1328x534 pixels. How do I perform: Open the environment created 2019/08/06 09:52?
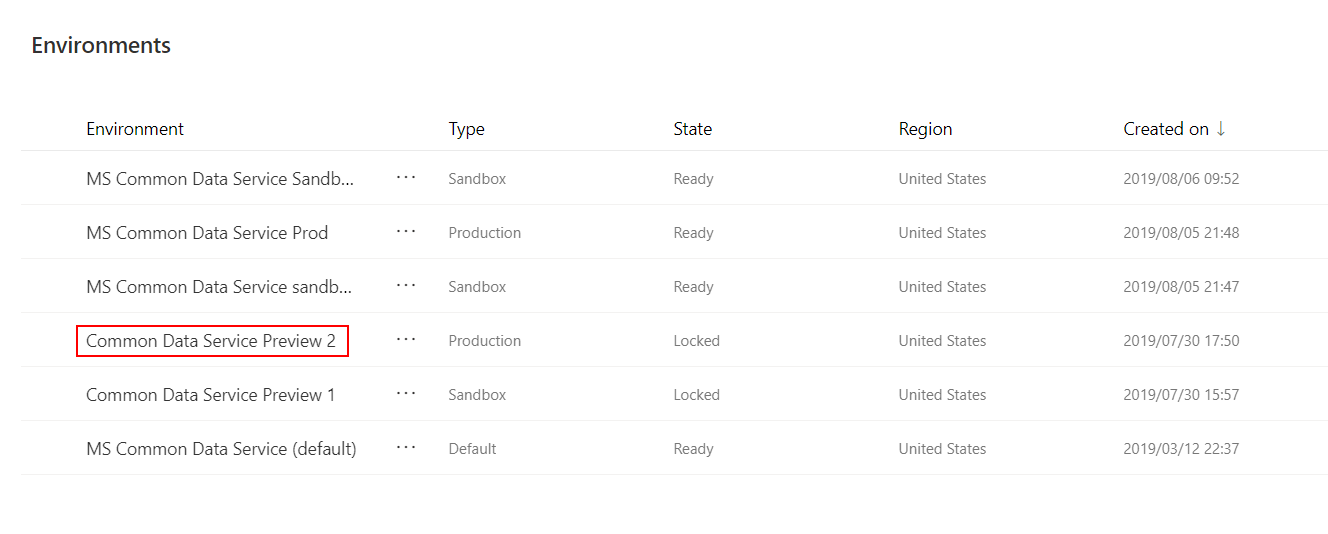(x=220, y=179)
